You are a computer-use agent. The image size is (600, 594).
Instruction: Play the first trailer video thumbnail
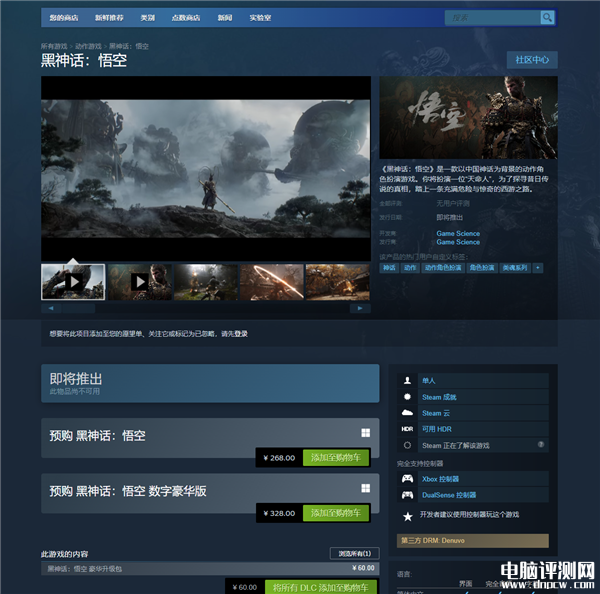click(73, 282)
